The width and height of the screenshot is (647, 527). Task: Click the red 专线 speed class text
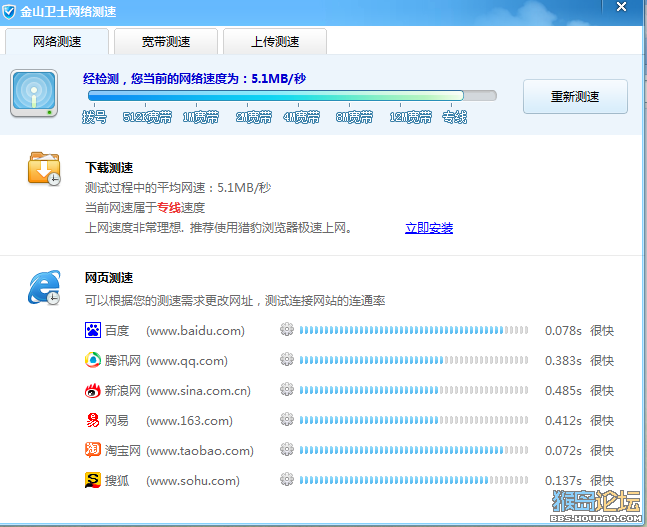(x=169, y=208)
